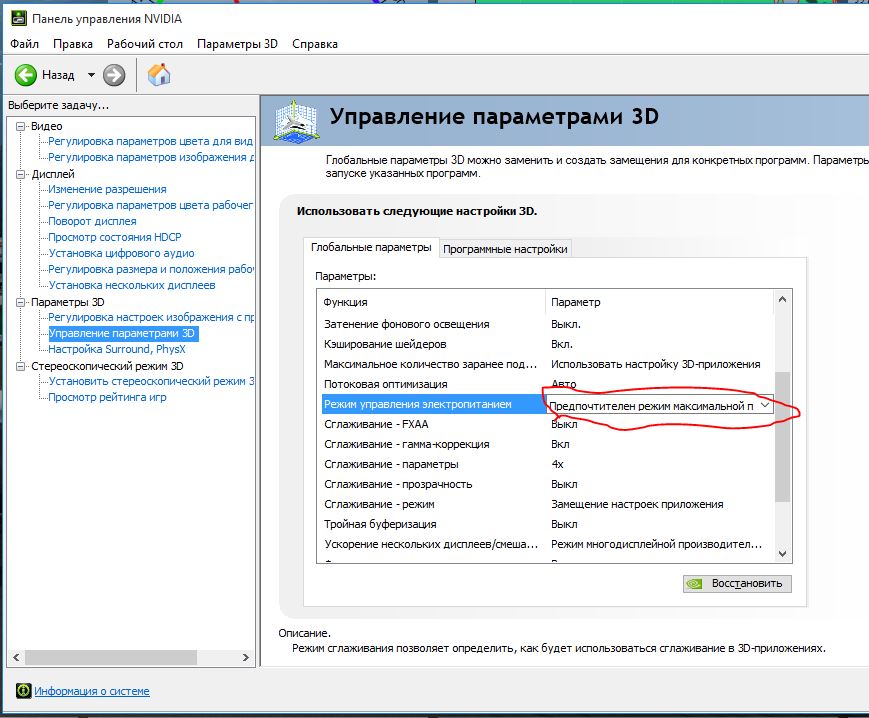Select Установить стереоскопический режим 3D task
The image size is (869, 718).
pos(151,381)
